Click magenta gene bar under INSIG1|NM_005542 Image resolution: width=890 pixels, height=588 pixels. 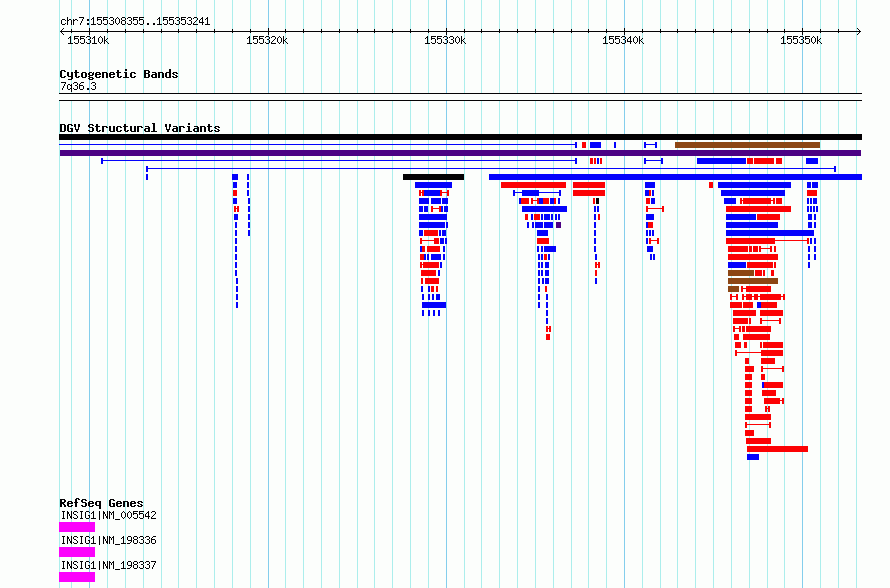pyautogui.click(x=77, y=527)
